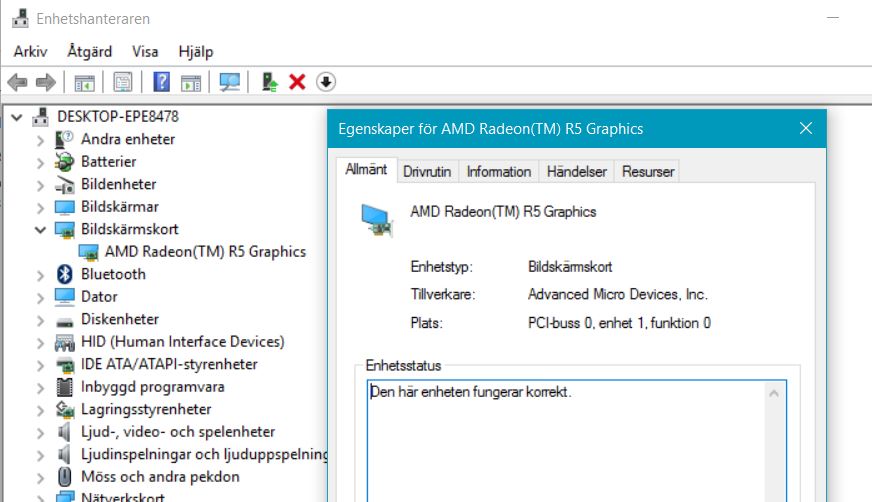Minimize the Enhetshanteraren window

point(833,18)
